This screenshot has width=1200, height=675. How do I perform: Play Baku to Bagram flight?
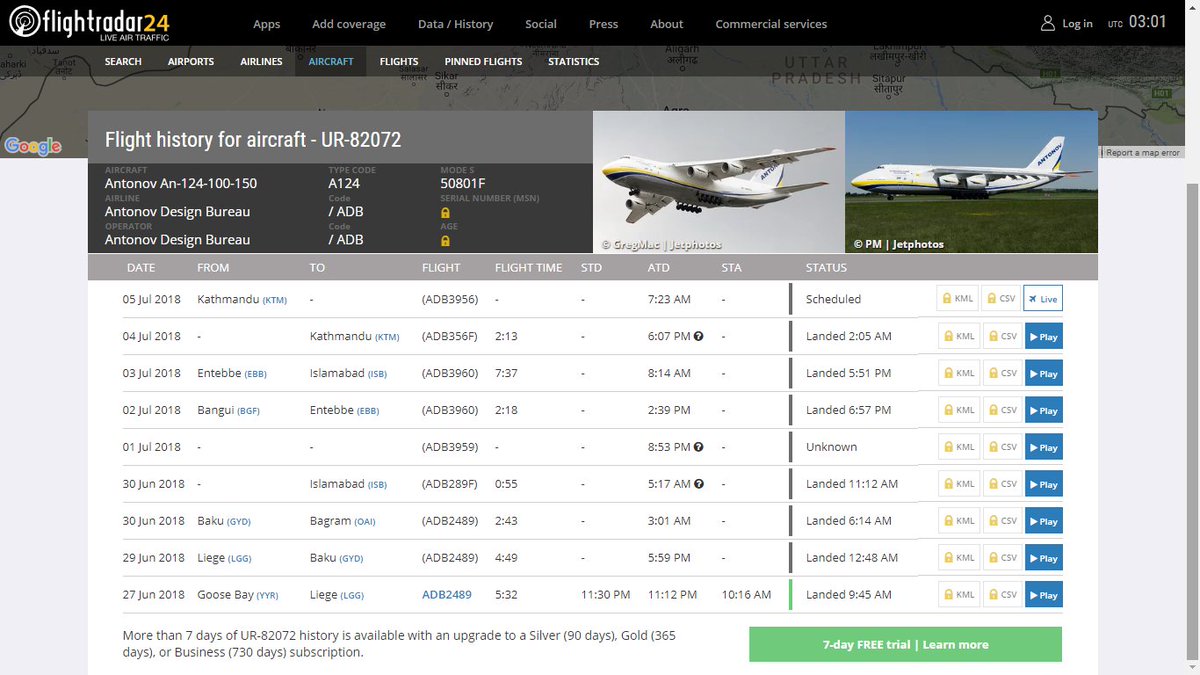(x=1043, y=521)
